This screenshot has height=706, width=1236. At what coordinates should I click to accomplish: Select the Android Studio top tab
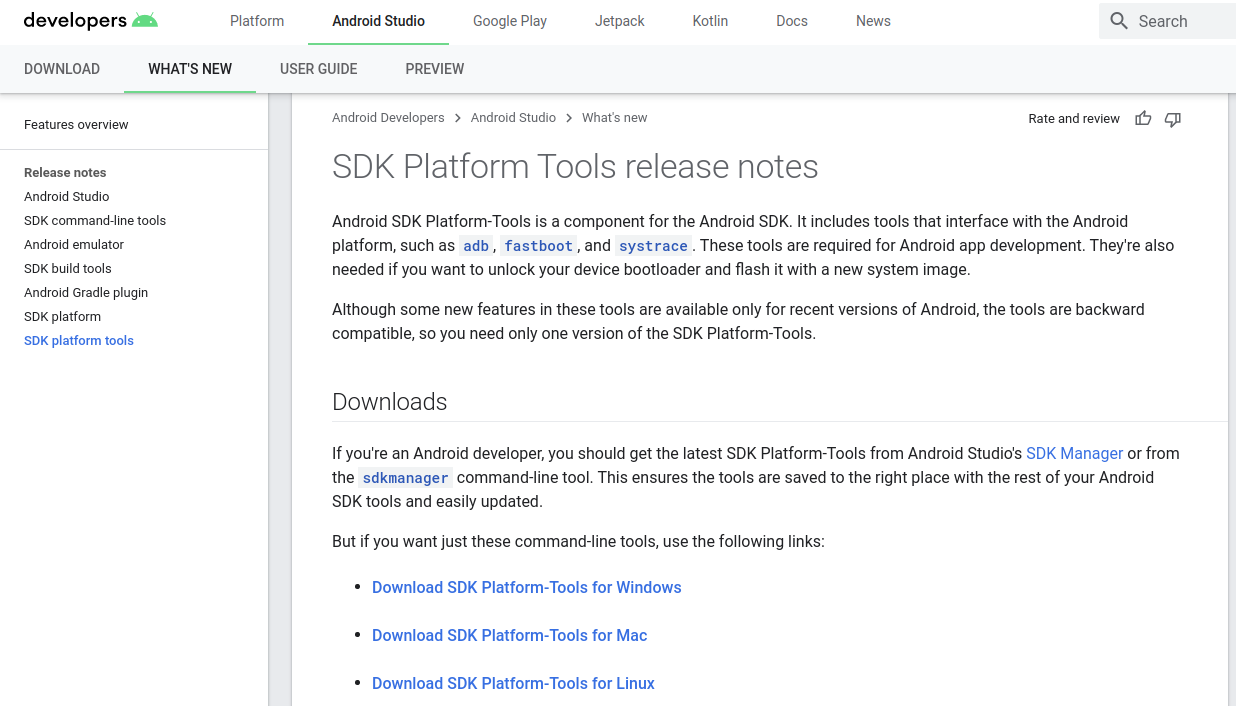click(379, 21)
